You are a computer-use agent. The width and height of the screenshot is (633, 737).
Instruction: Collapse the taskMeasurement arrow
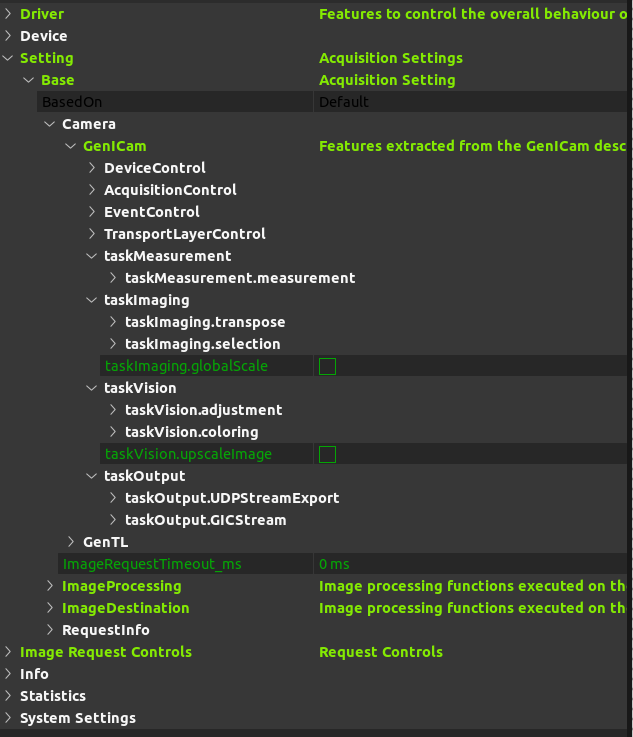[92, 256]
